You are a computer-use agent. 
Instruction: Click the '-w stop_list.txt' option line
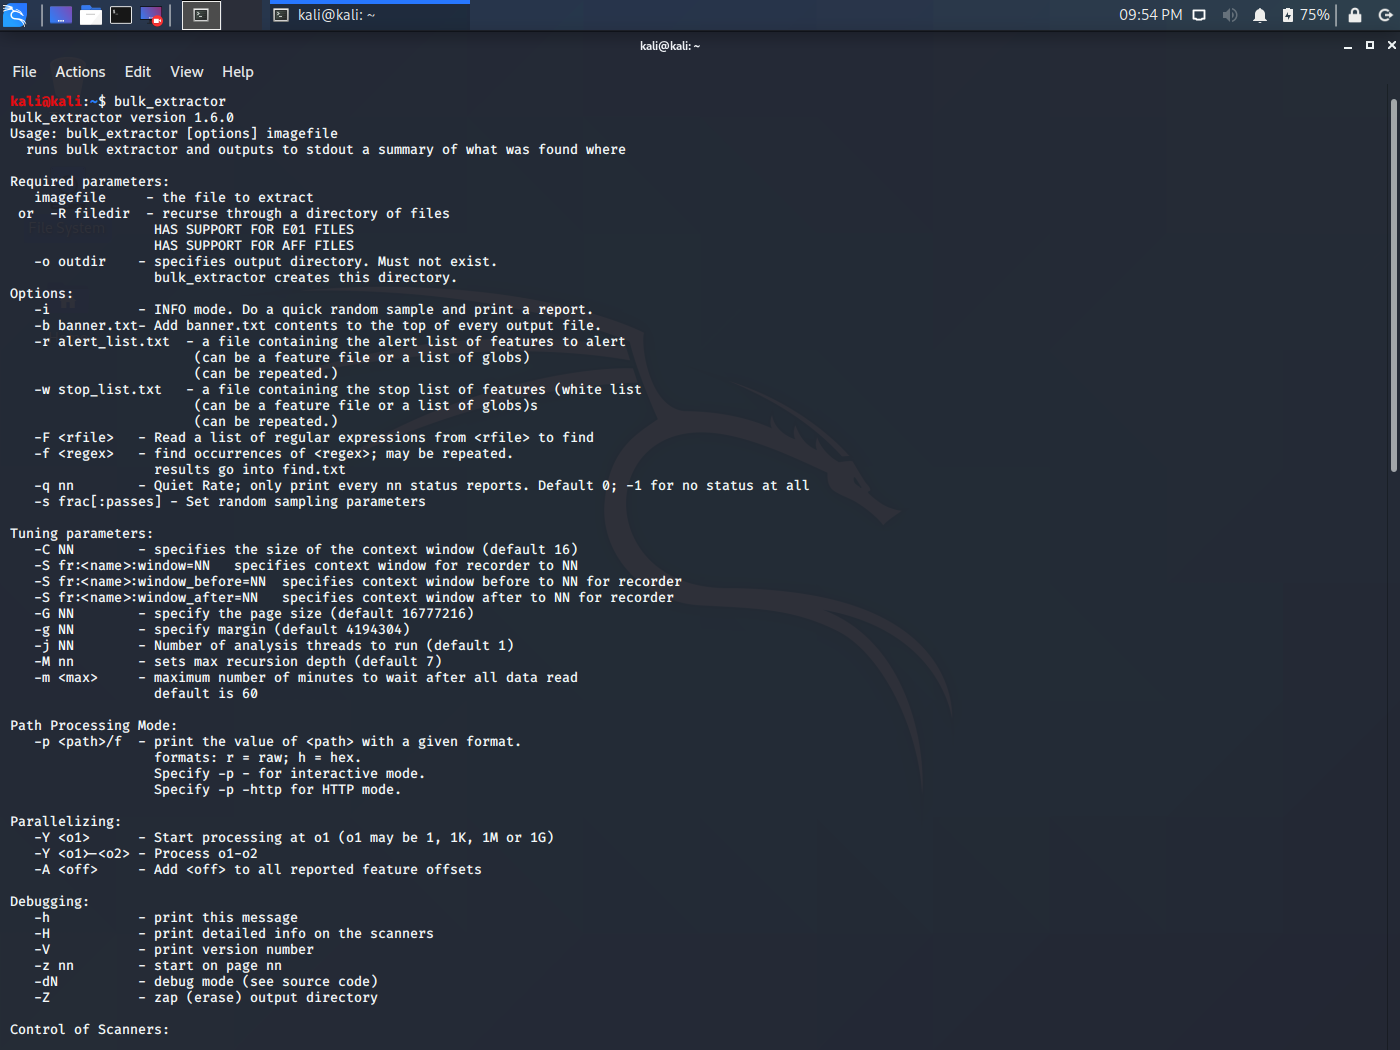coord(338,389)
